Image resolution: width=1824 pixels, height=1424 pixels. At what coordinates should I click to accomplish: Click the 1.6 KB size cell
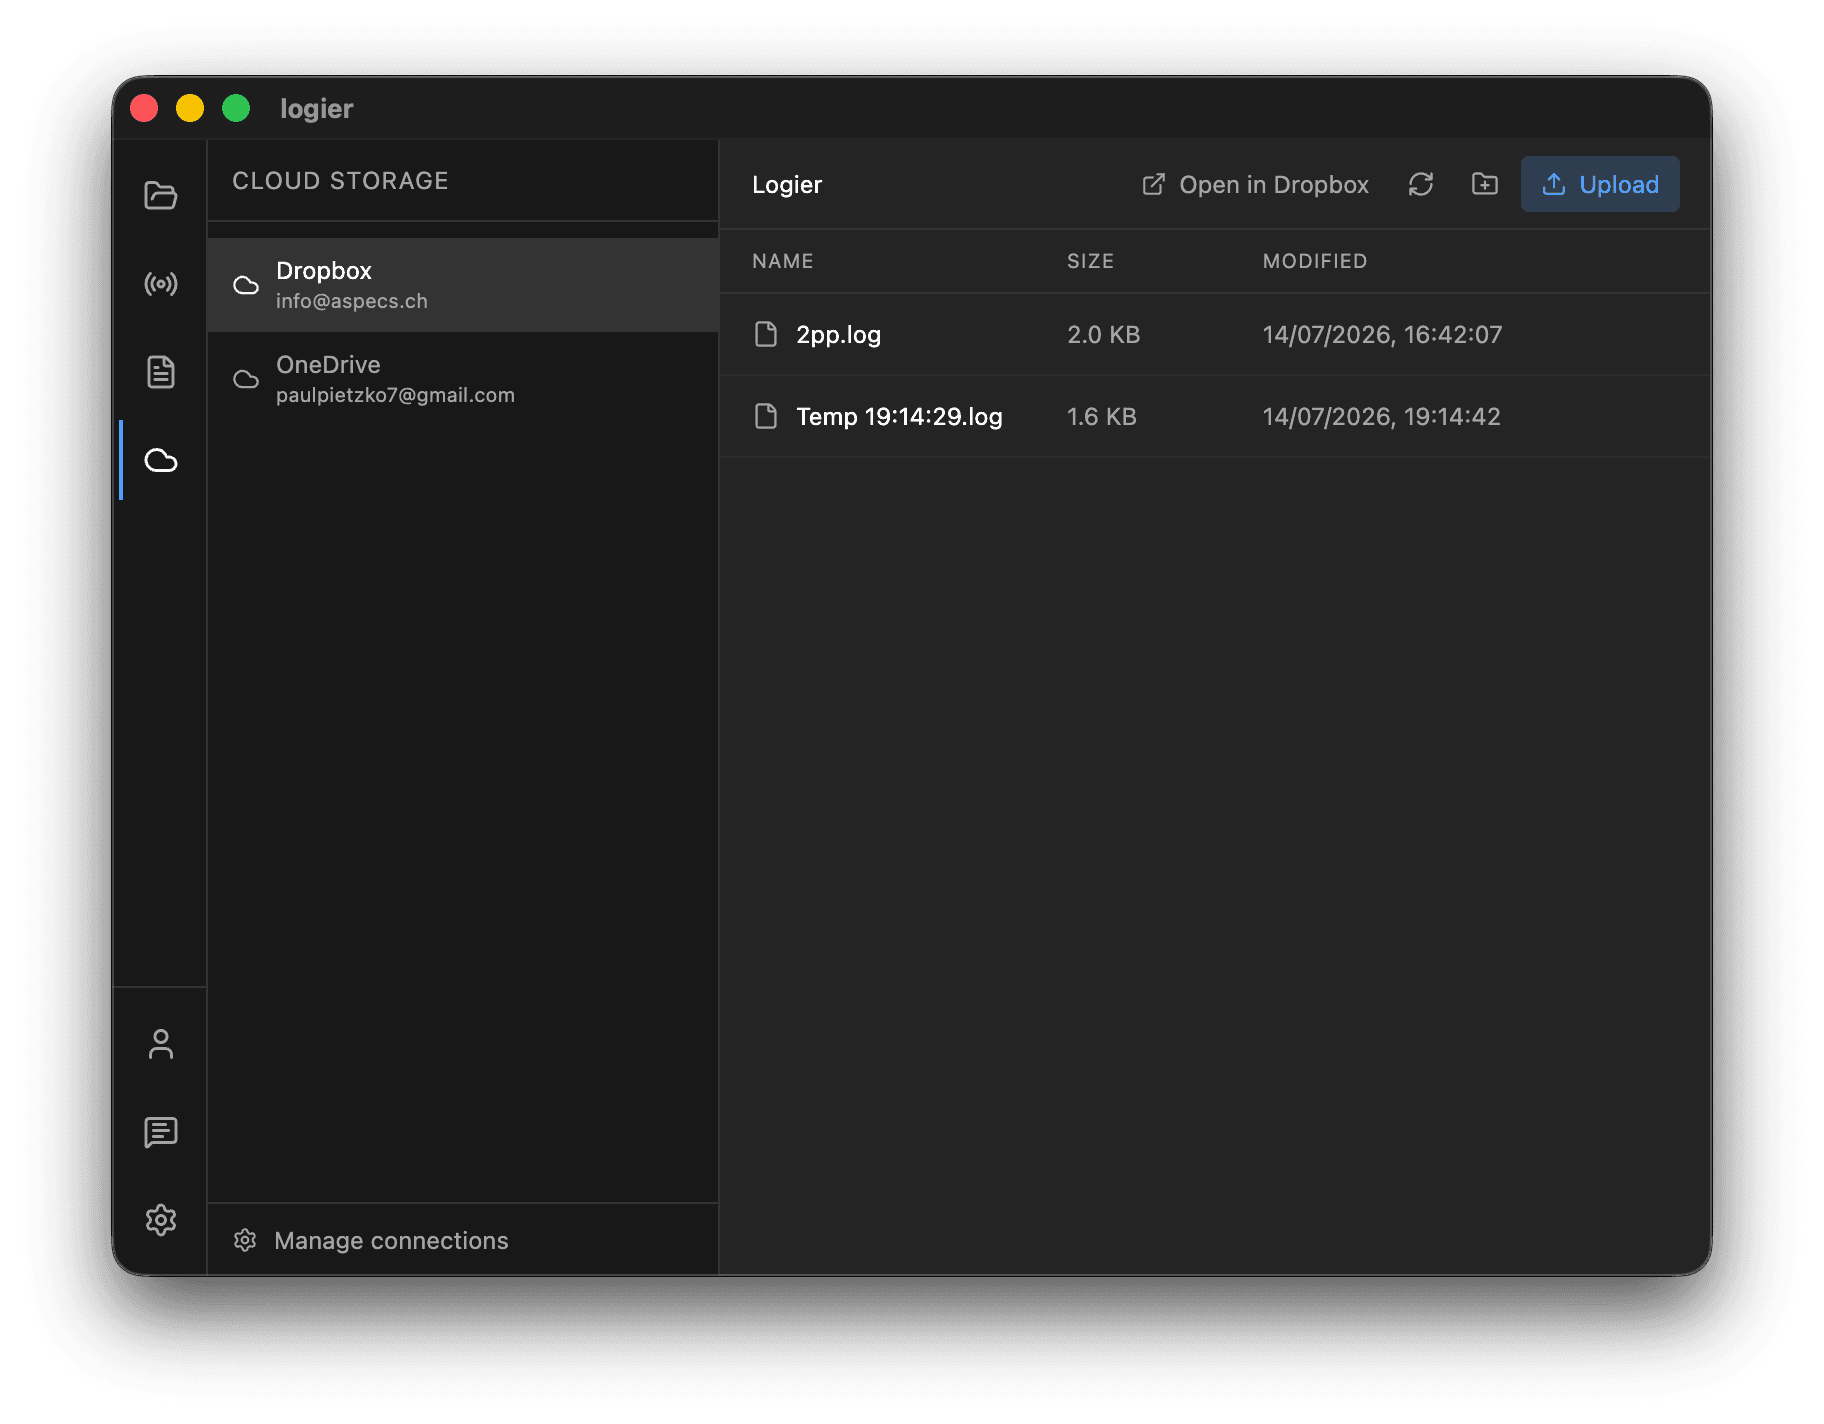pos(1101,416)
